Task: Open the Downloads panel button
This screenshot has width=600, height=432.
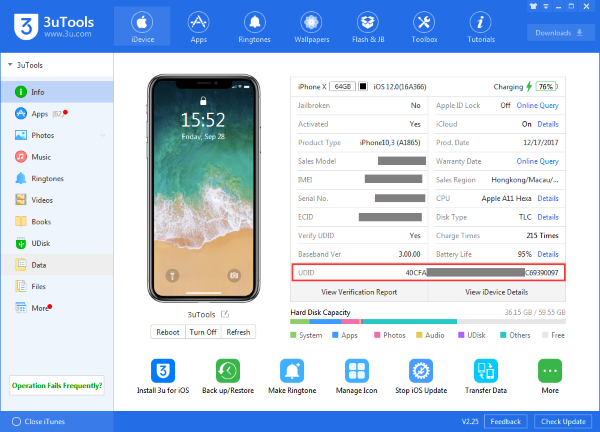Action: click(x=559, y=31)
